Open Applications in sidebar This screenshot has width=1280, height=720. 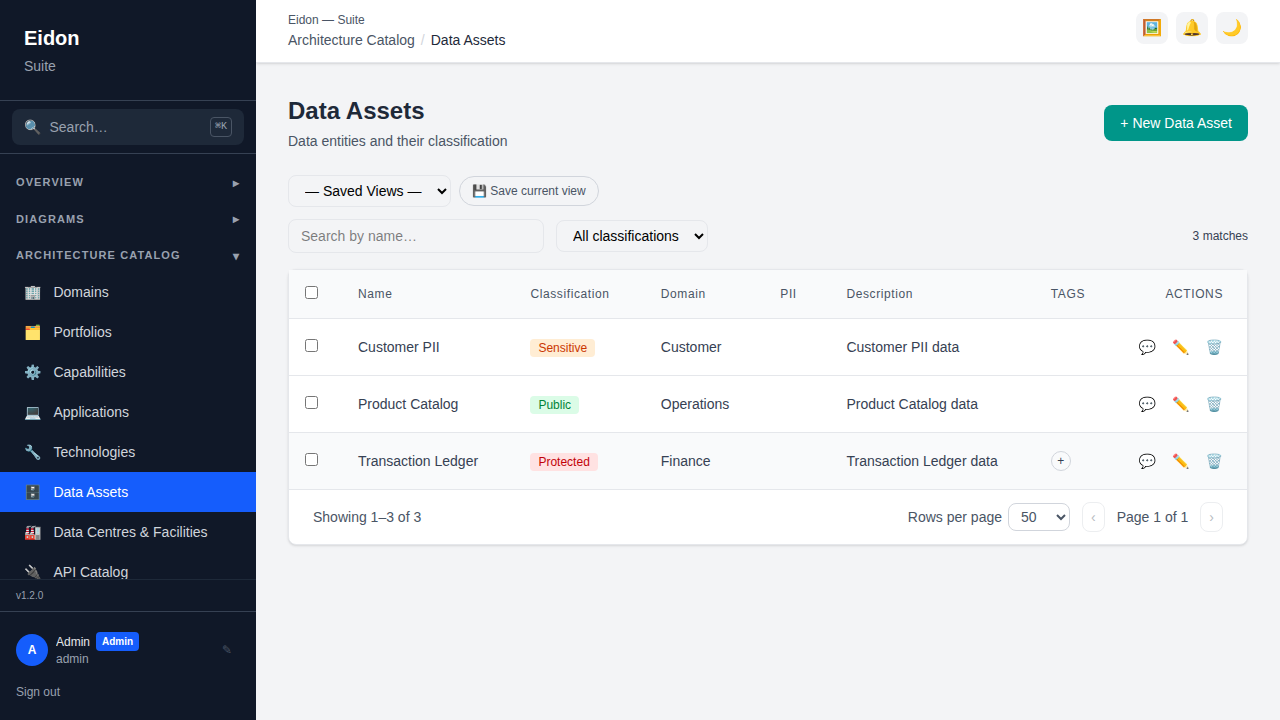(128, 412)
